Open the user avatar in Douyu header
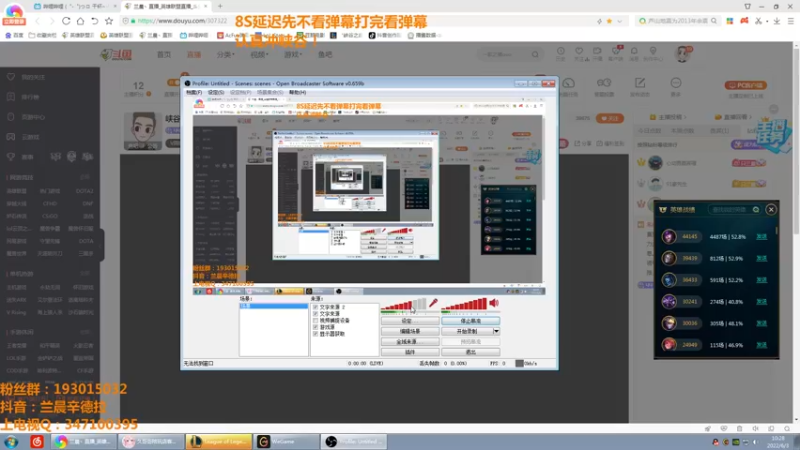This screenshot has width=800, height=450. click(682, 54)
